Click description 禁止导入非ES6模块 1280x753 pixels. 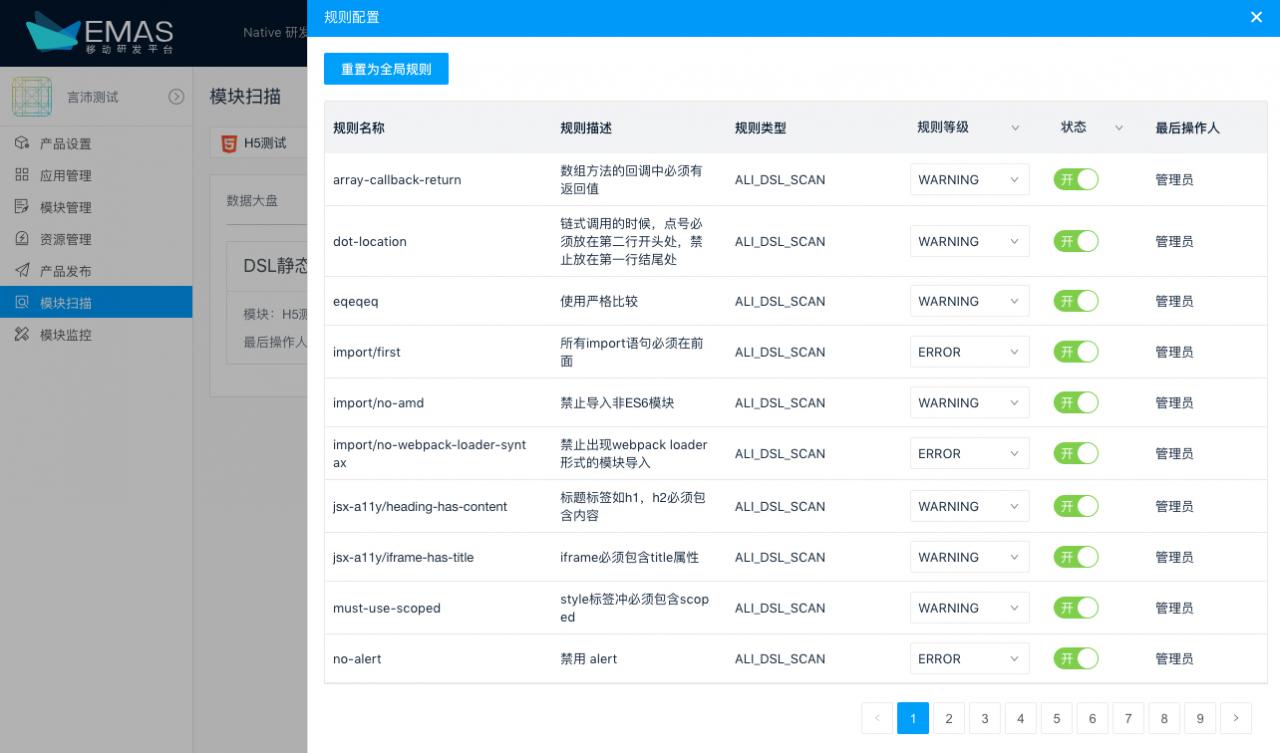[617, 403]
